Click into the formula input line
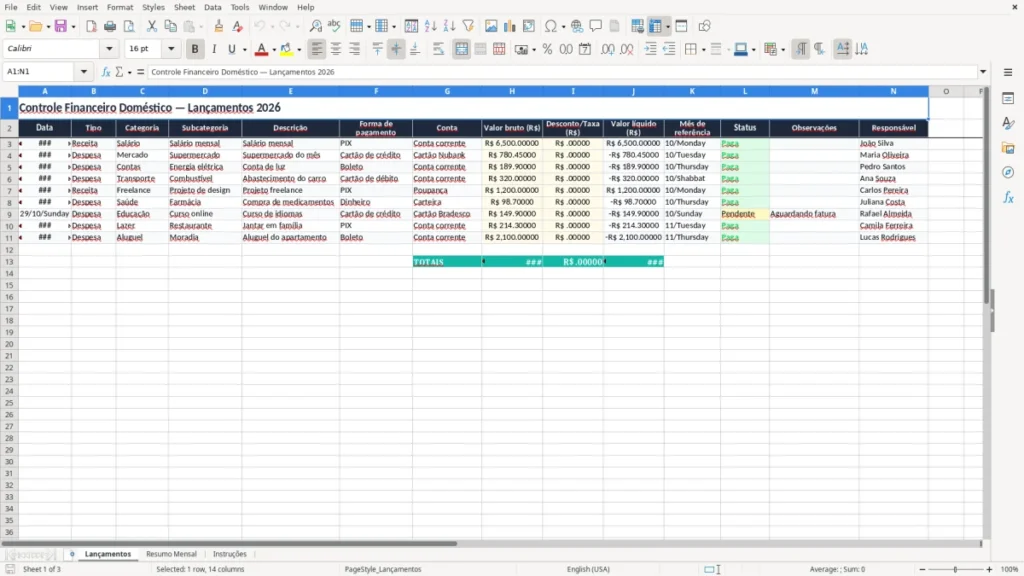Viewport: 1024px width, 576px height. (562, 72)
